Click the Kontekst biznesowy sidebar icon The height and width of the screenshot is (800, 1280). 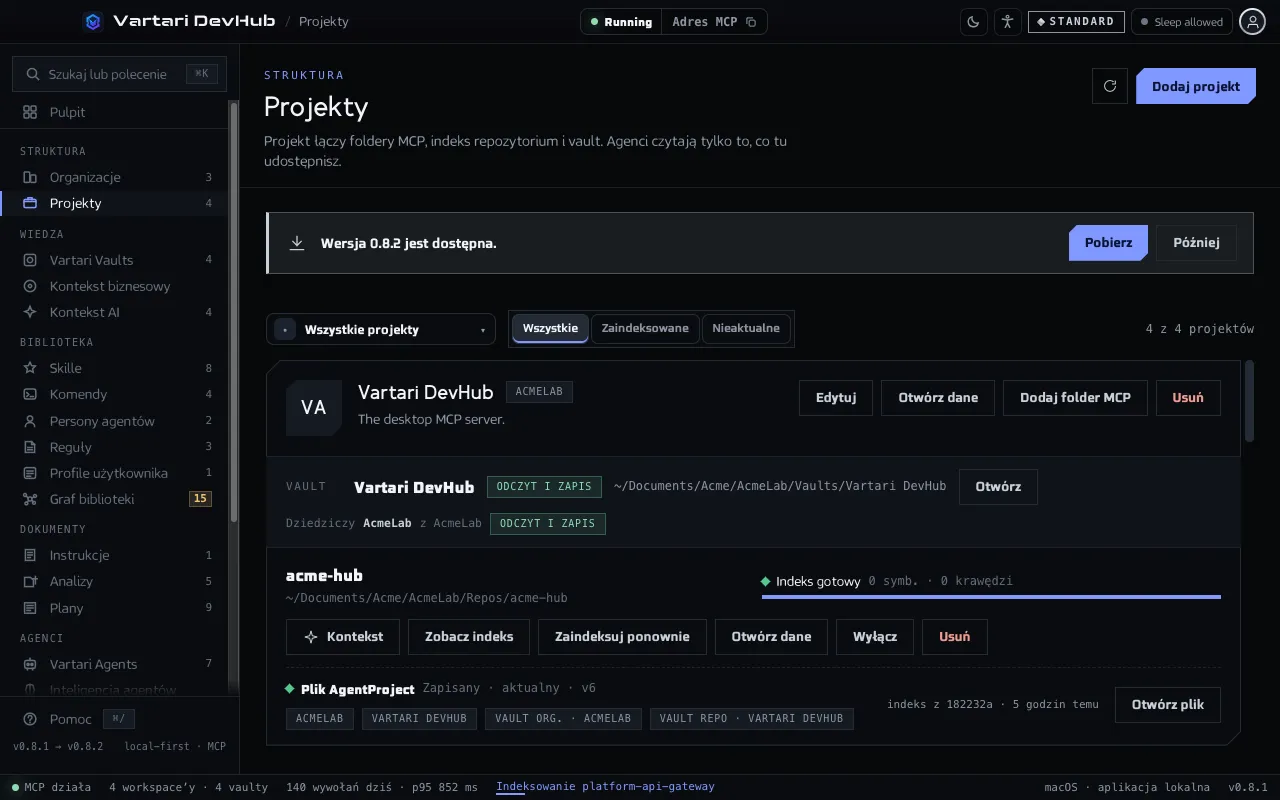coord(30,286)
